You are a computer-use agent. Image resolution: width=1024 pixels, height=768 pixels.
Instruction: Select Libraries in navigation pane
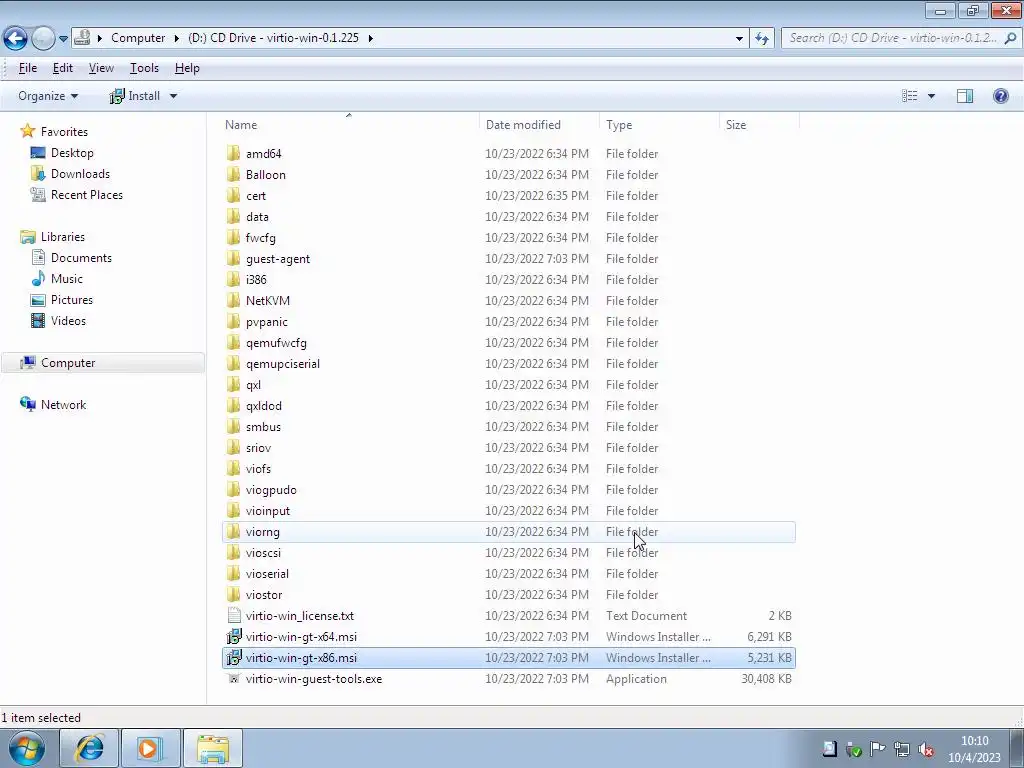[63, 237]
